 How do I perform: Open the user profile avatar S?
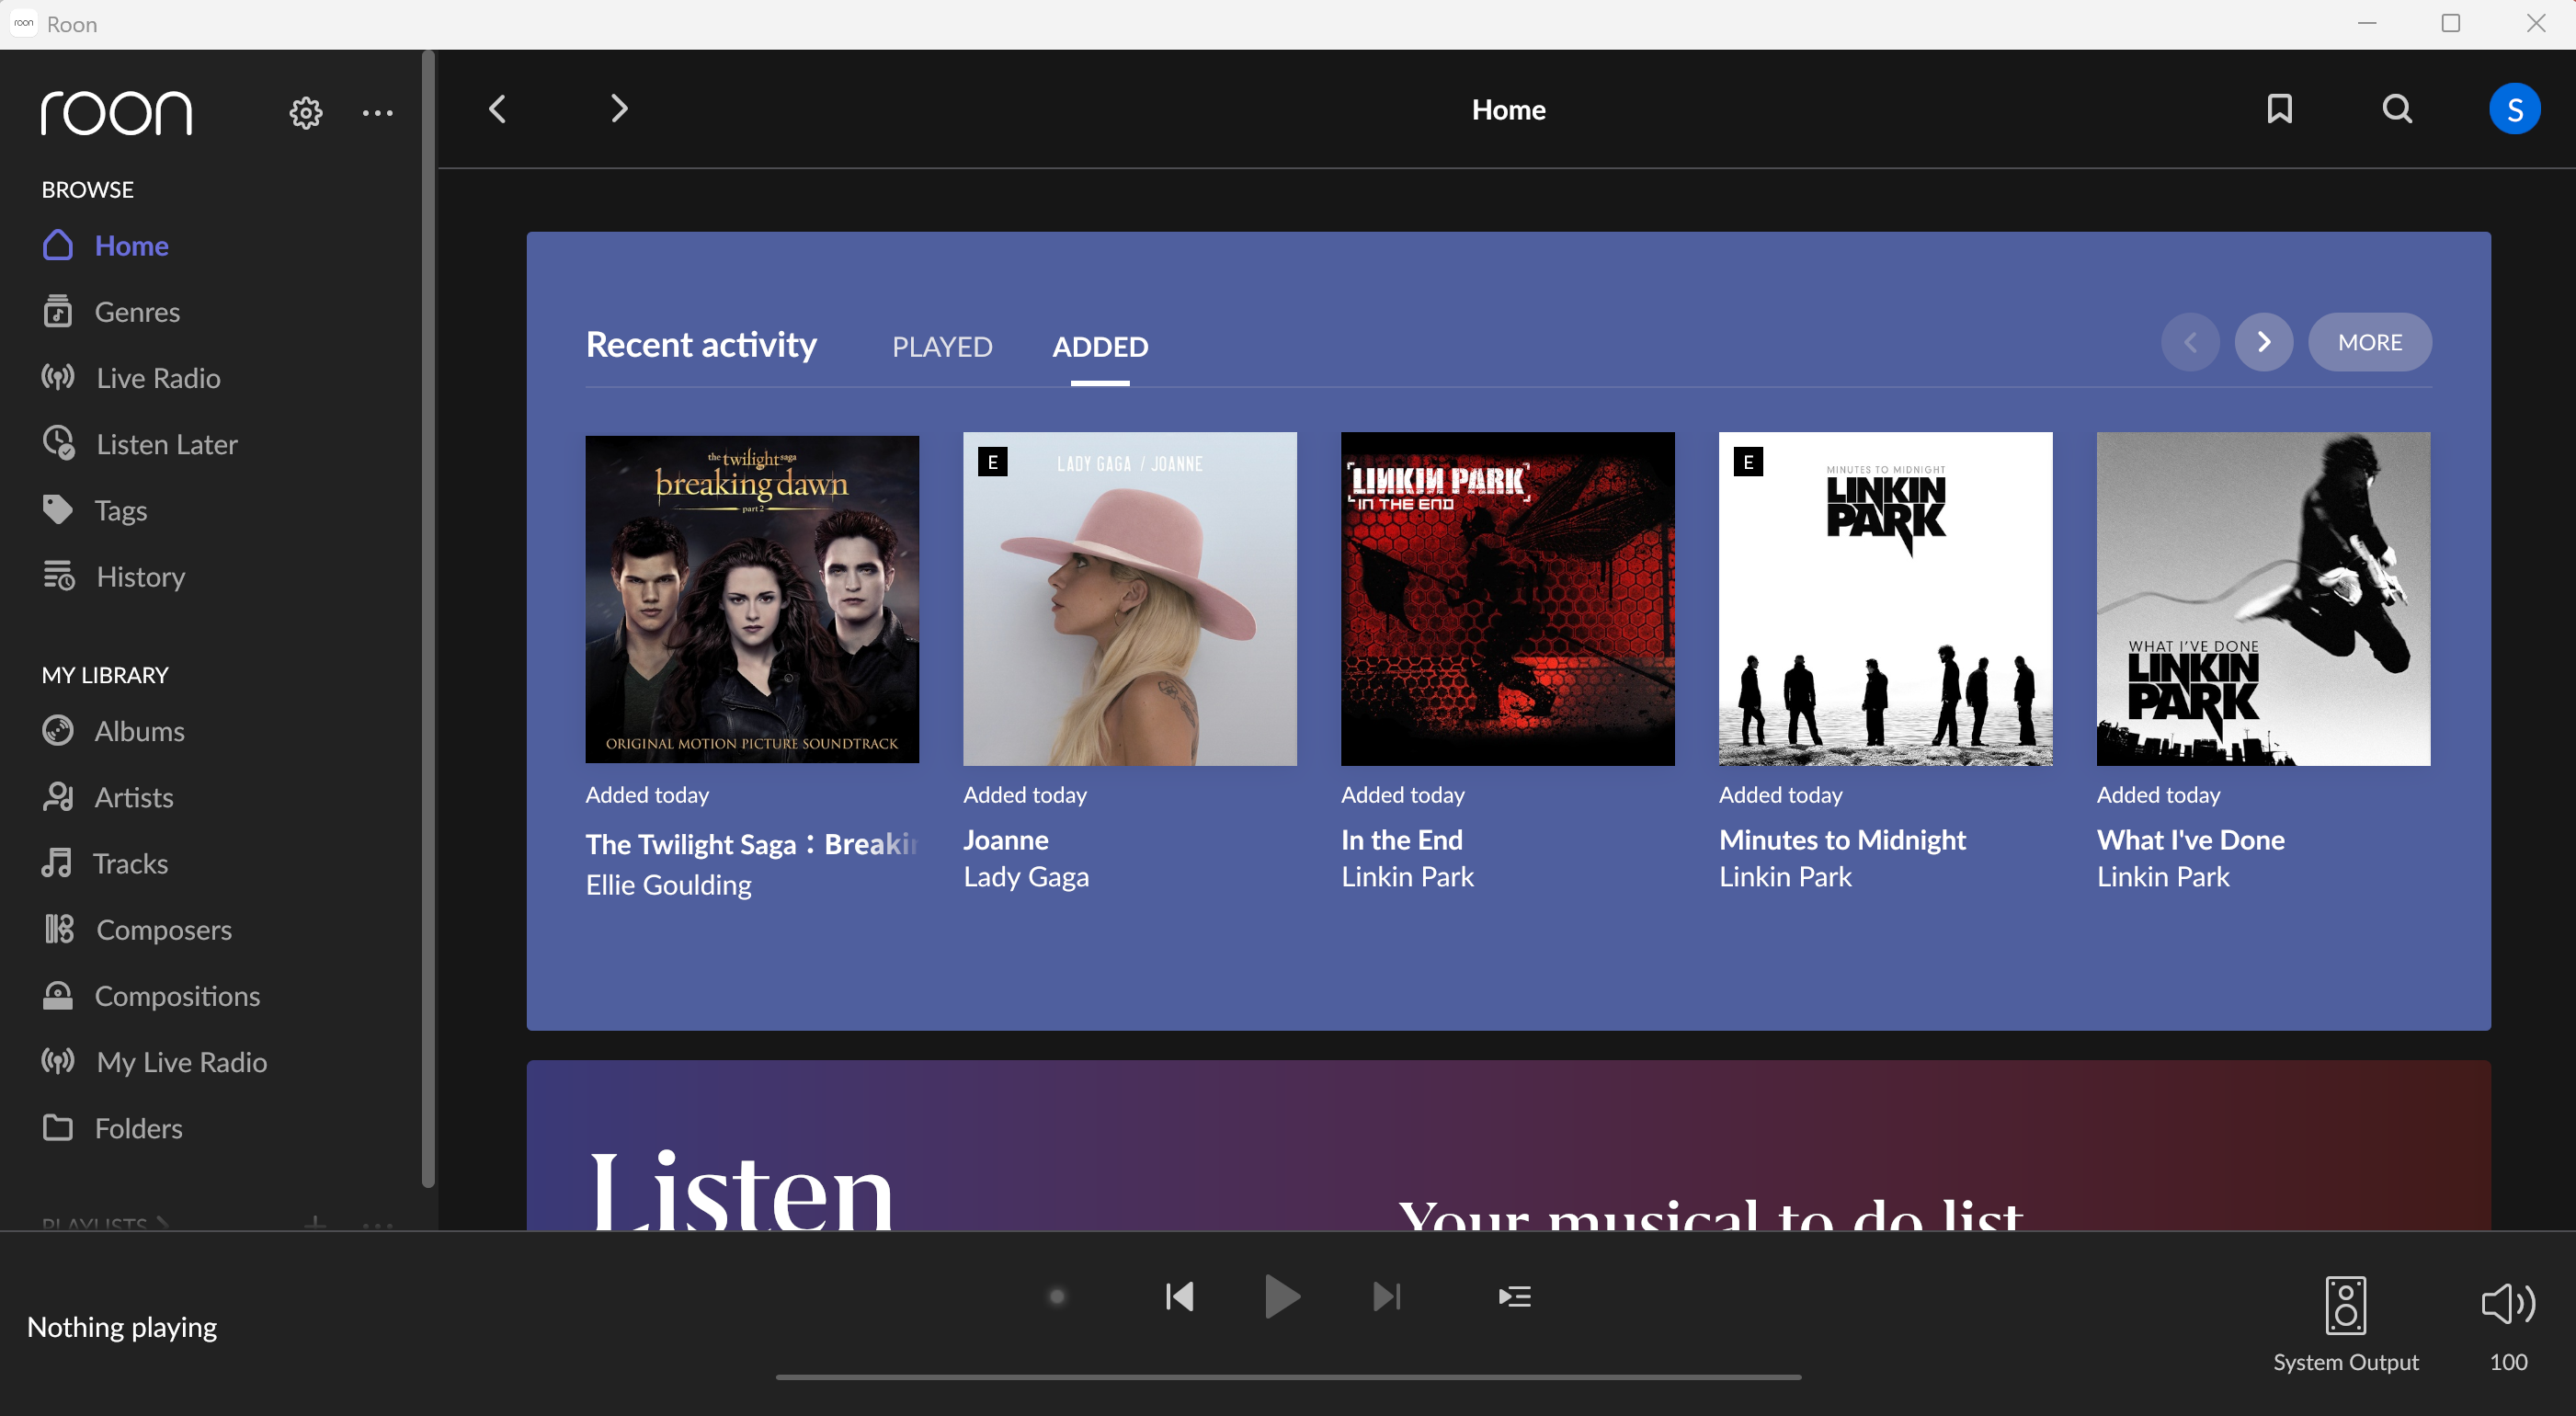click(2514, 109)
